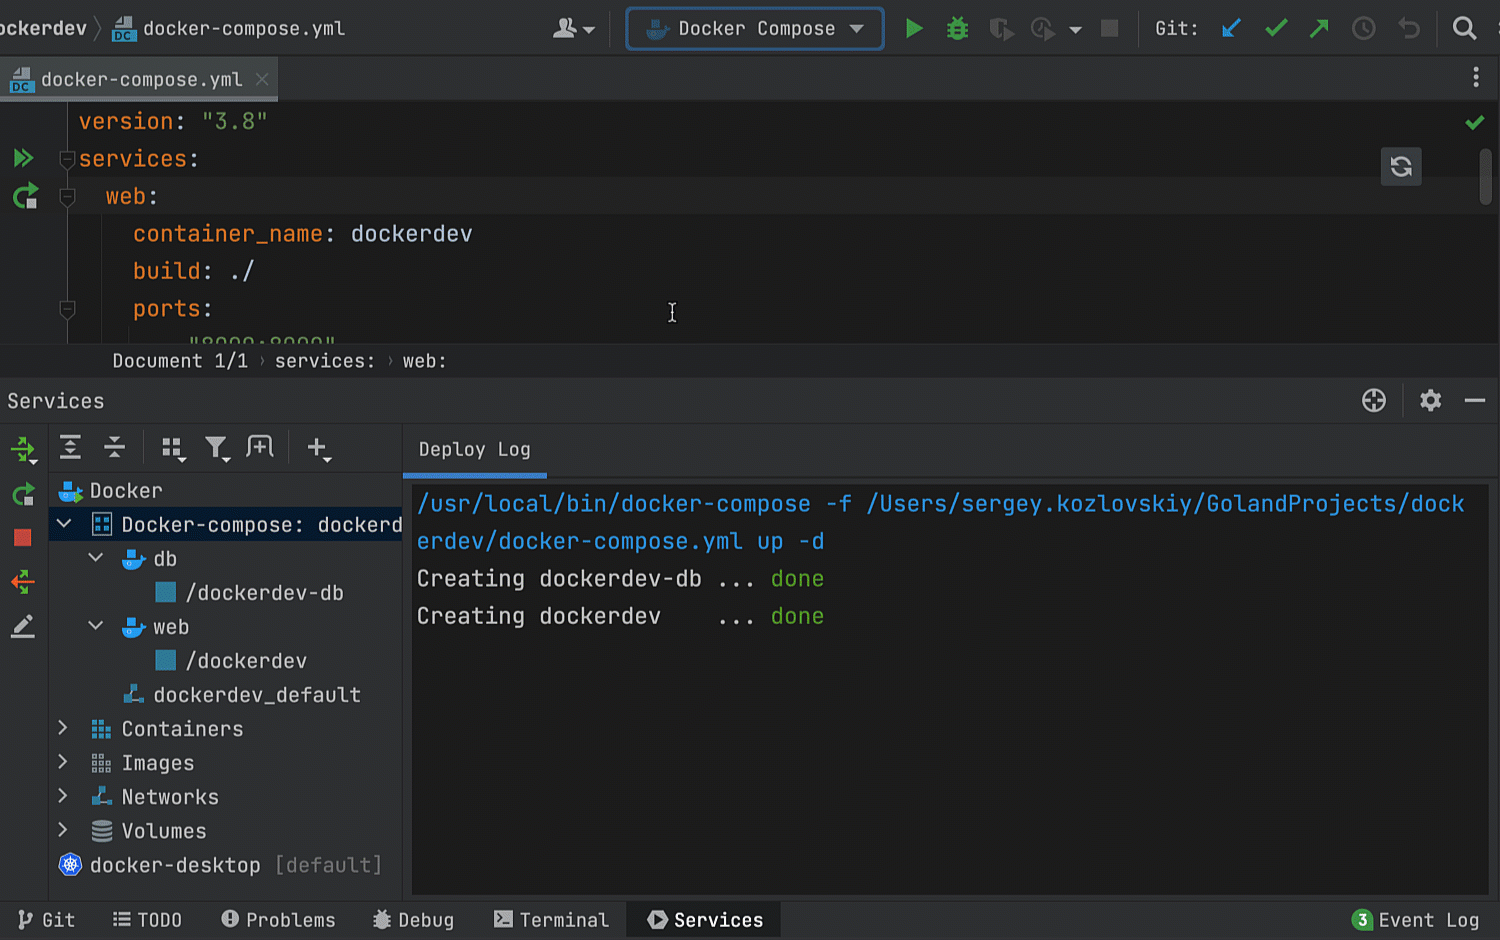Image resolution: width=1500 pixels, height=940 pixels.
Task: Collapse the Docker-compose: dockerdev node
Action: tap(64, 523)
